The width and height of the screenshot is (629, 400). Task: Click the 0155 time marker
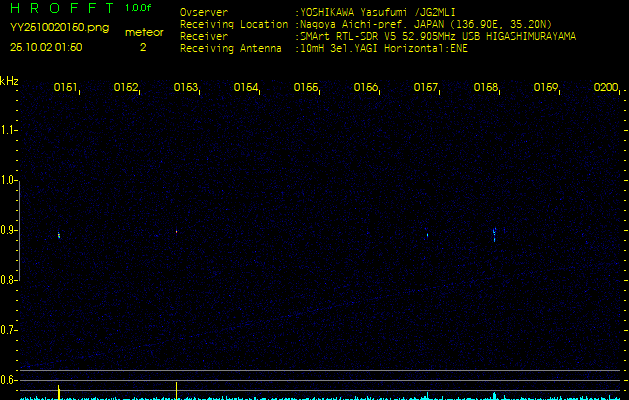click(x=306, y=87)
